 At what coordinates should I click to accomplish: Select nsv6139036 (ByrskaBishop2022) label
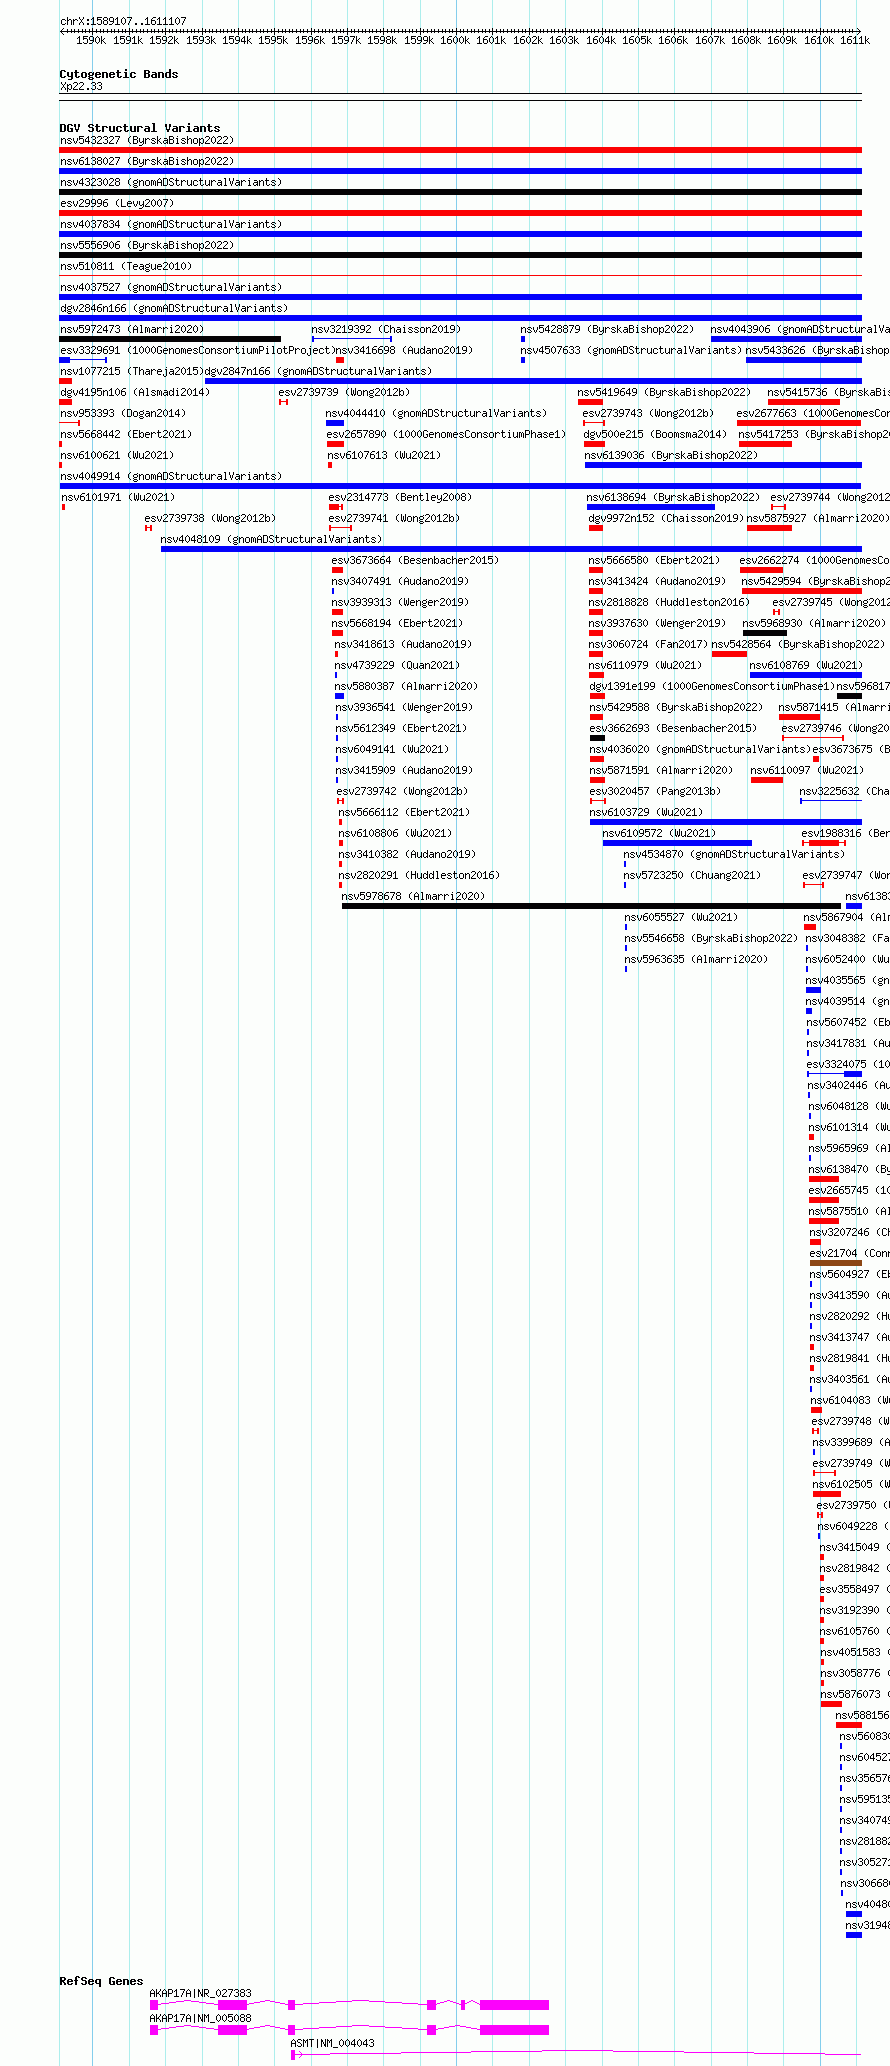pyautogui.click(x=671, y=455)
